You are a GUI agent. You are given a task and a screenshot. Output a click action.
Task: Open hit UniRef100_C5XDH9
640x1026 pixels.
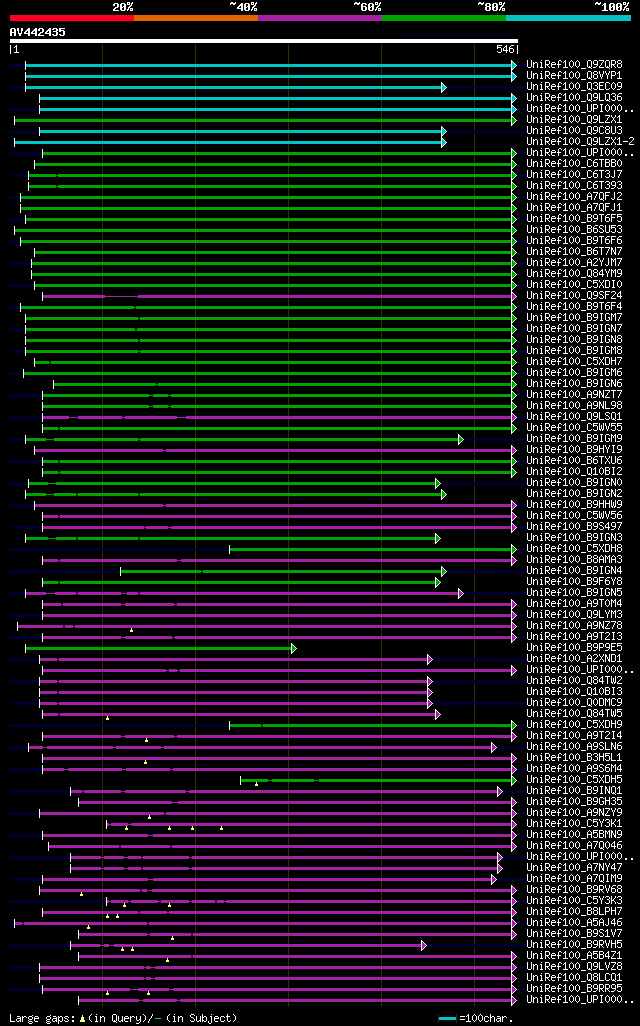point(575,724)
